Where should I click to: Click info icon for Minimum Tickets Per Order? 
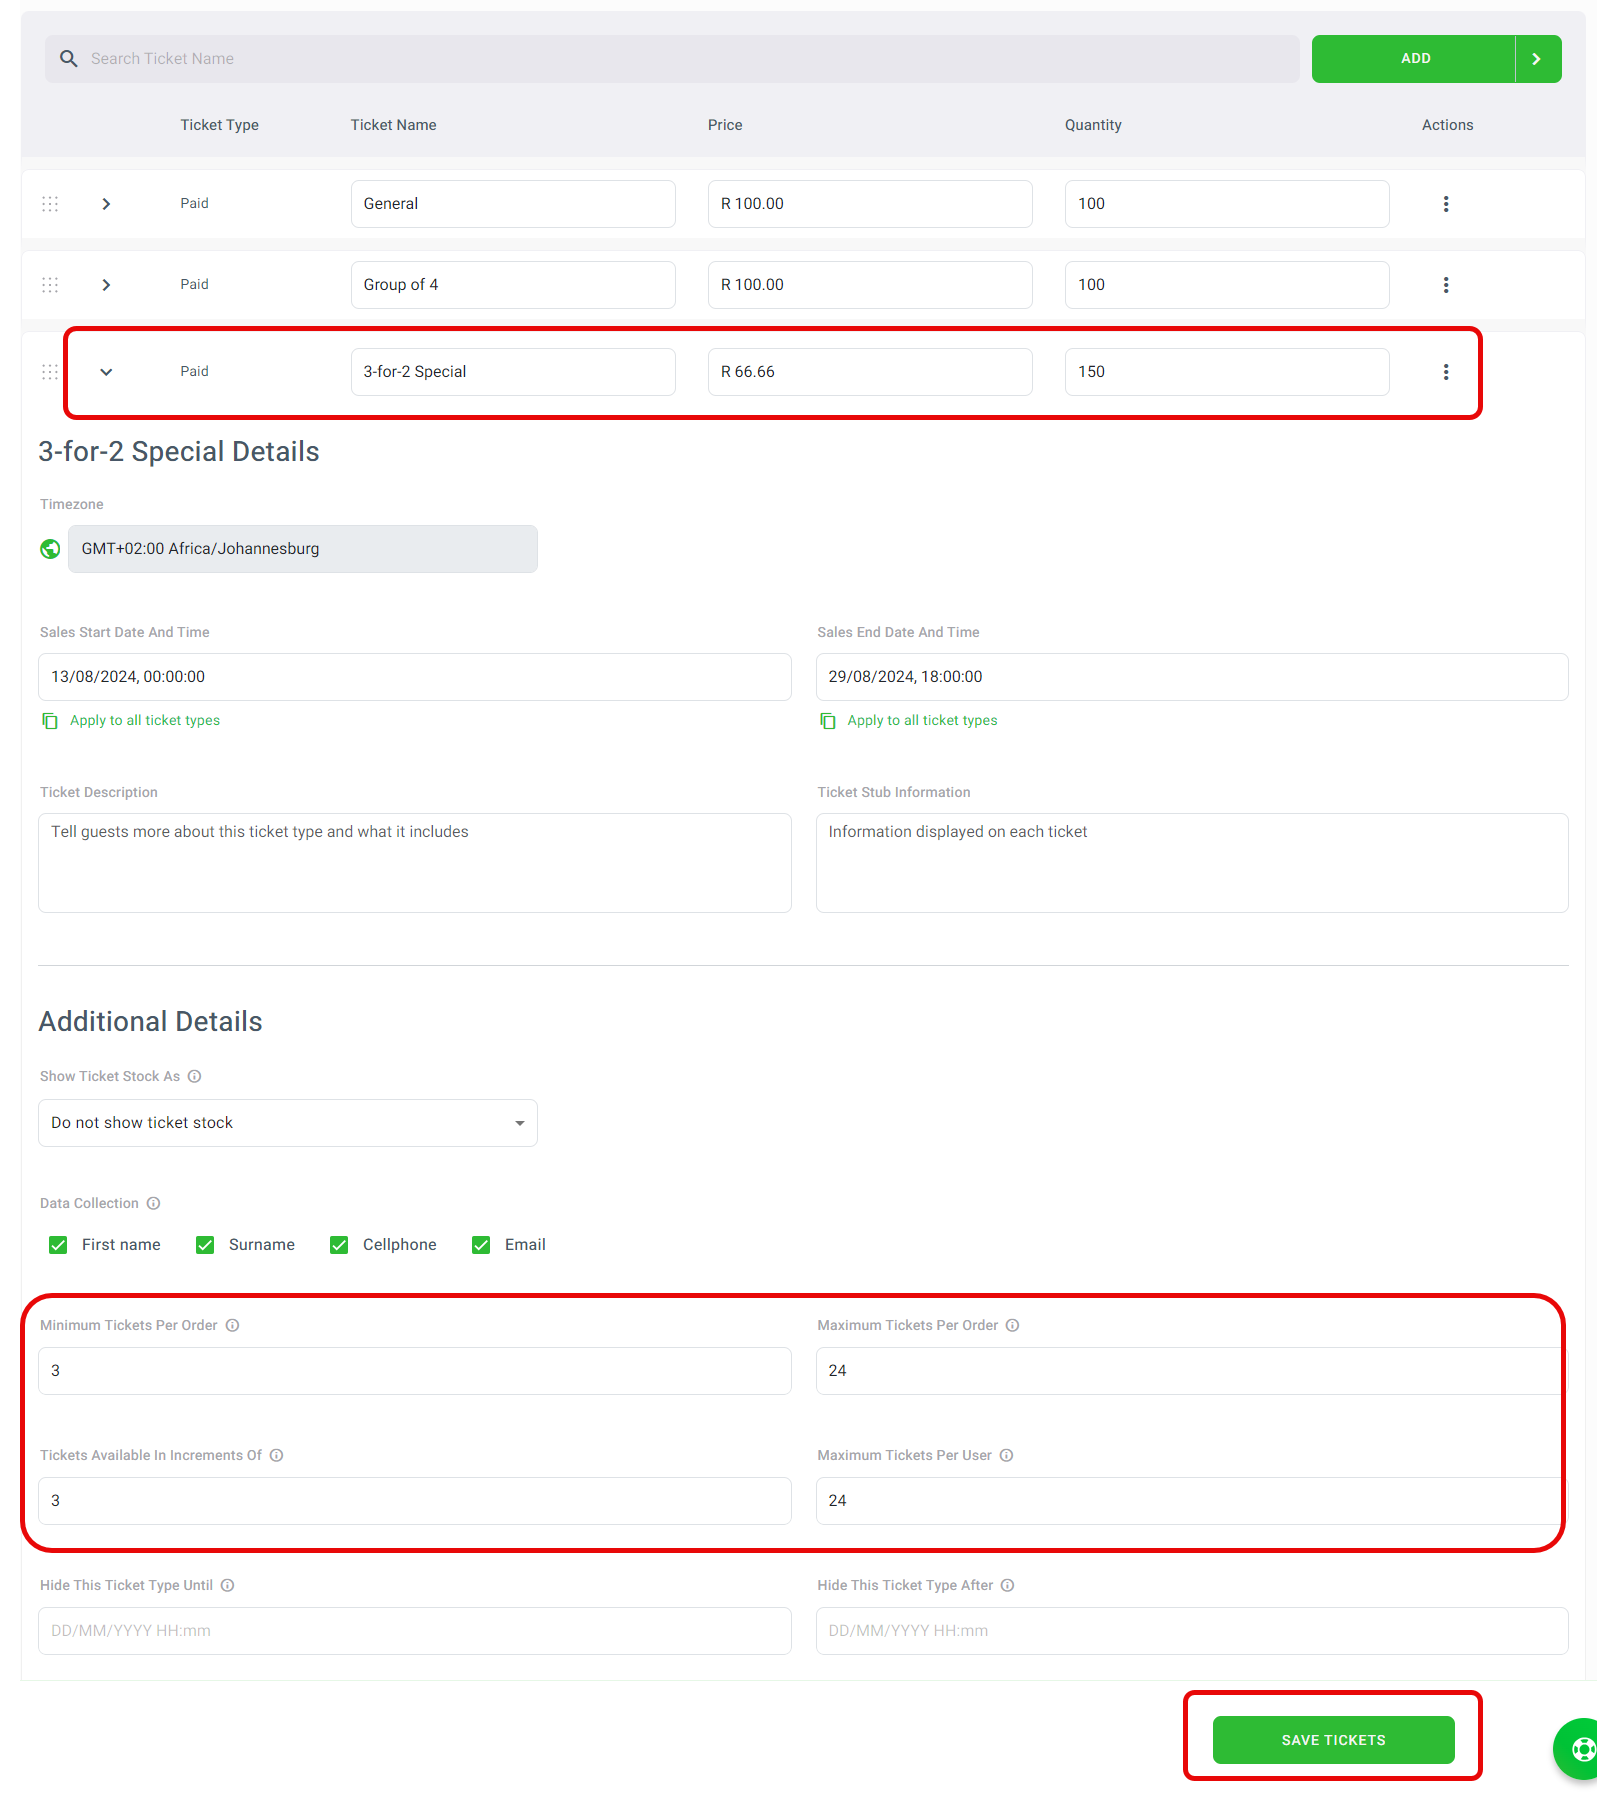point(233,1326)
